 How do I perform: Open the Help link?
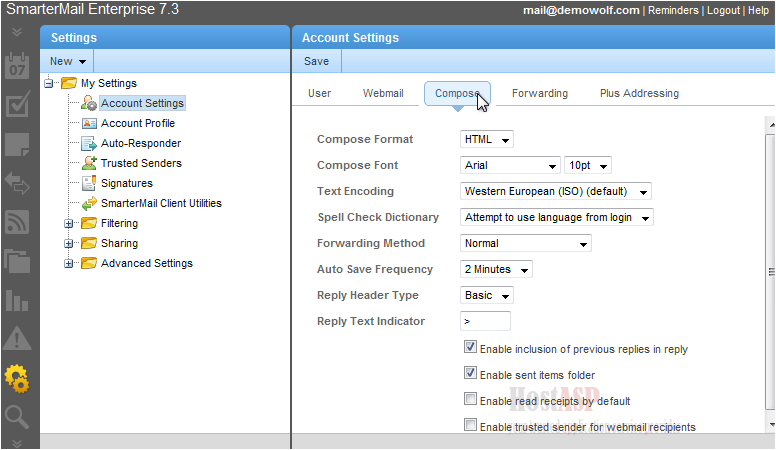[x=758, y=10]
